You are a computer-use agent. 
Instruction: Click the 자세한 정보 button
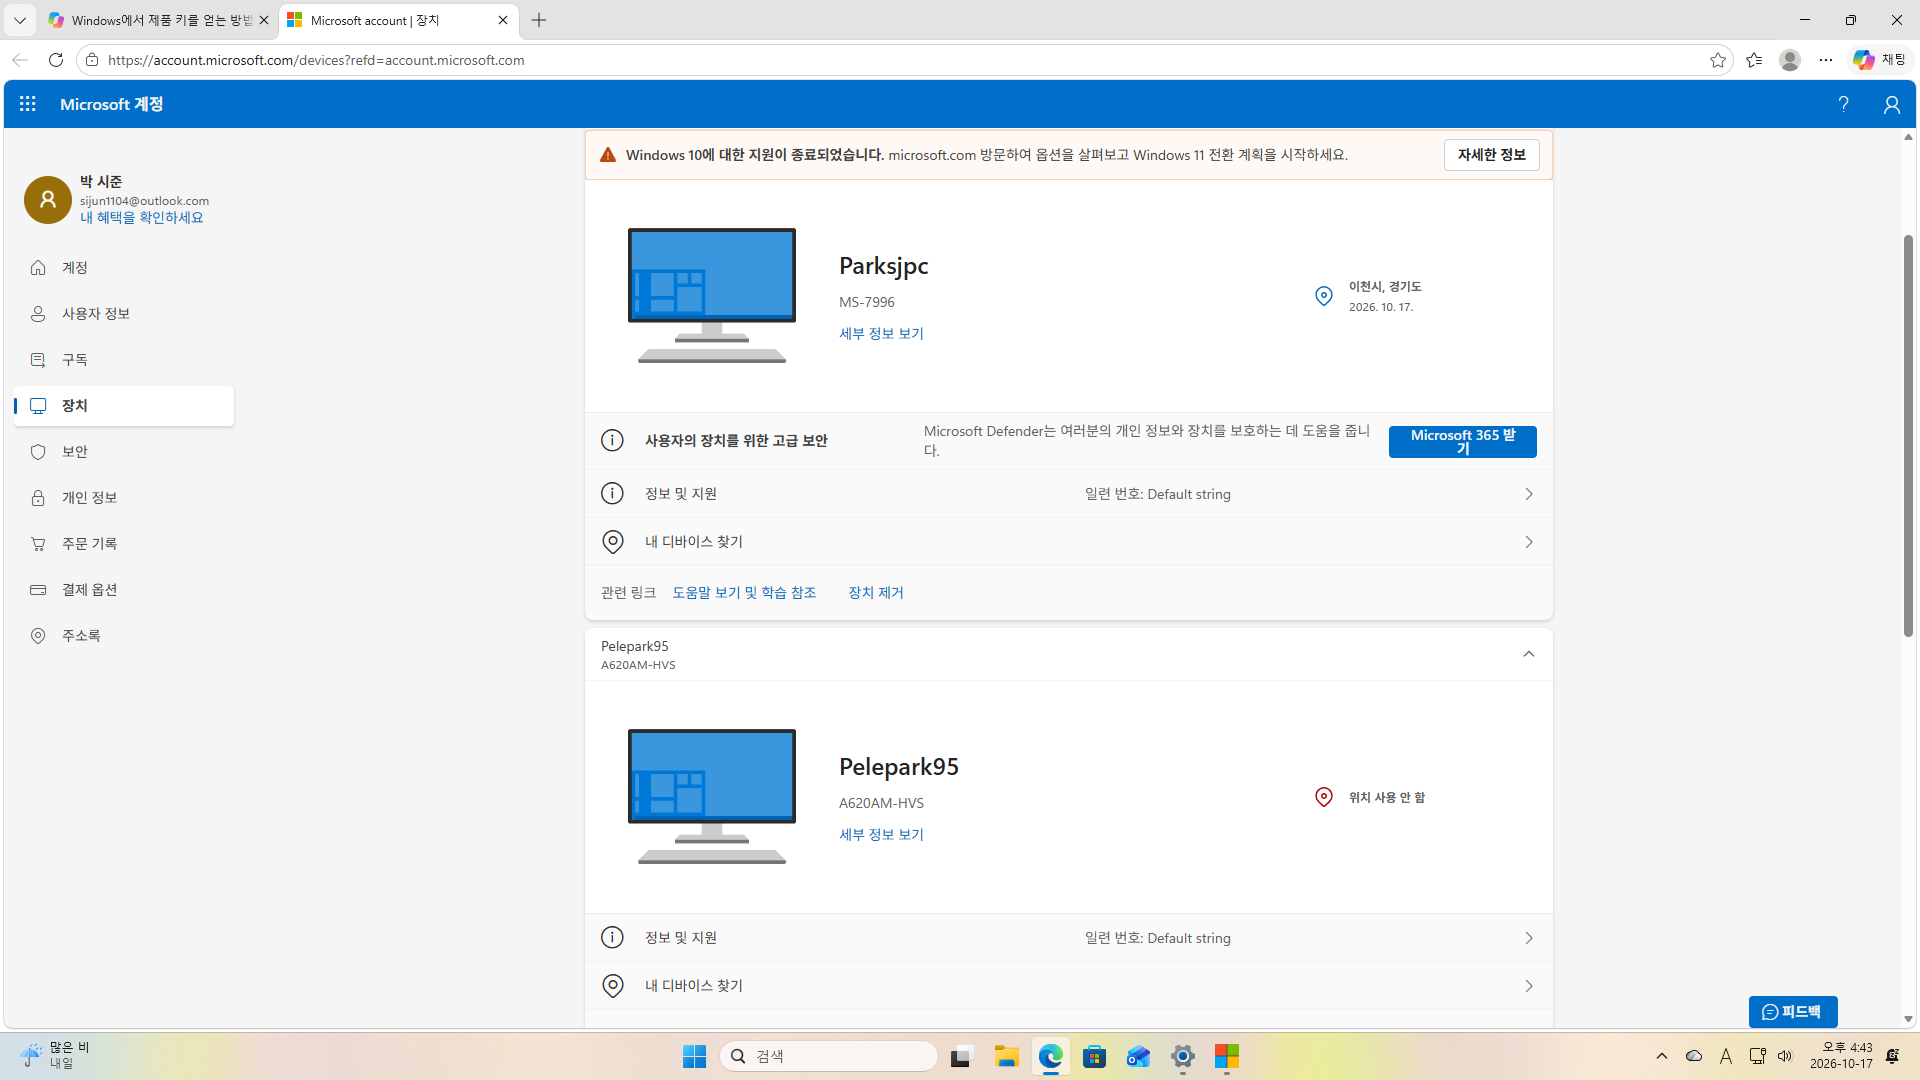click(x=1491, y=155)
